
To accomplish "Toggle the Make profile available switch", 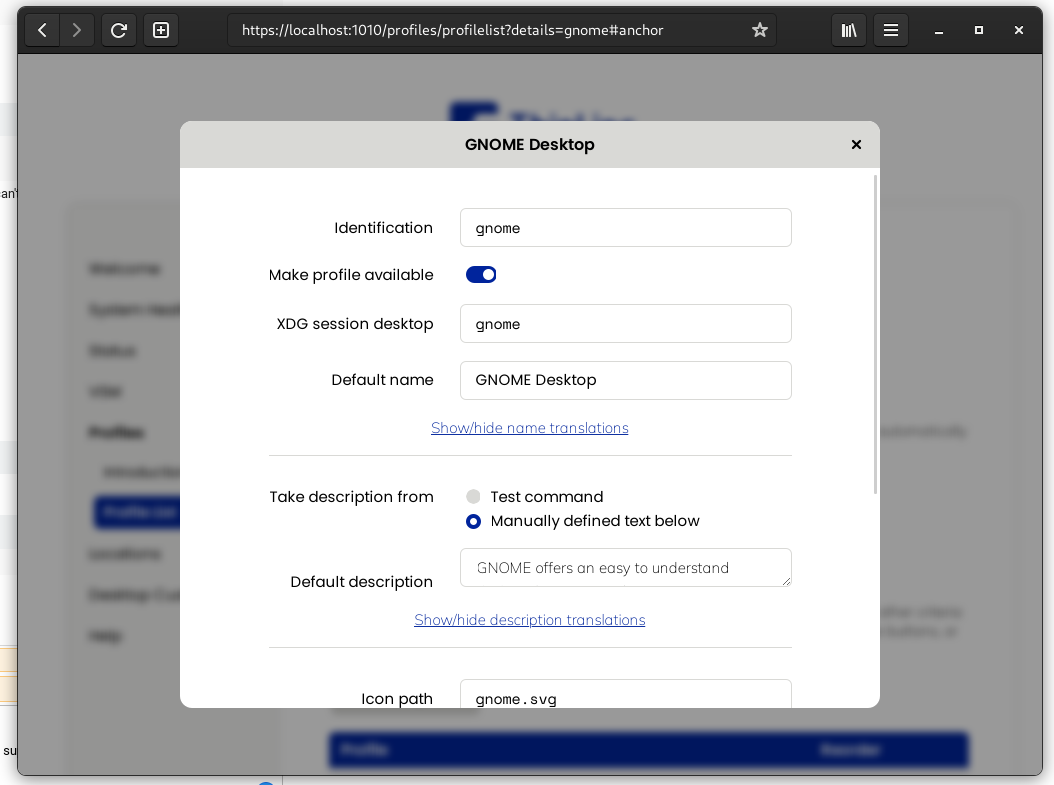I will [481, 275].
